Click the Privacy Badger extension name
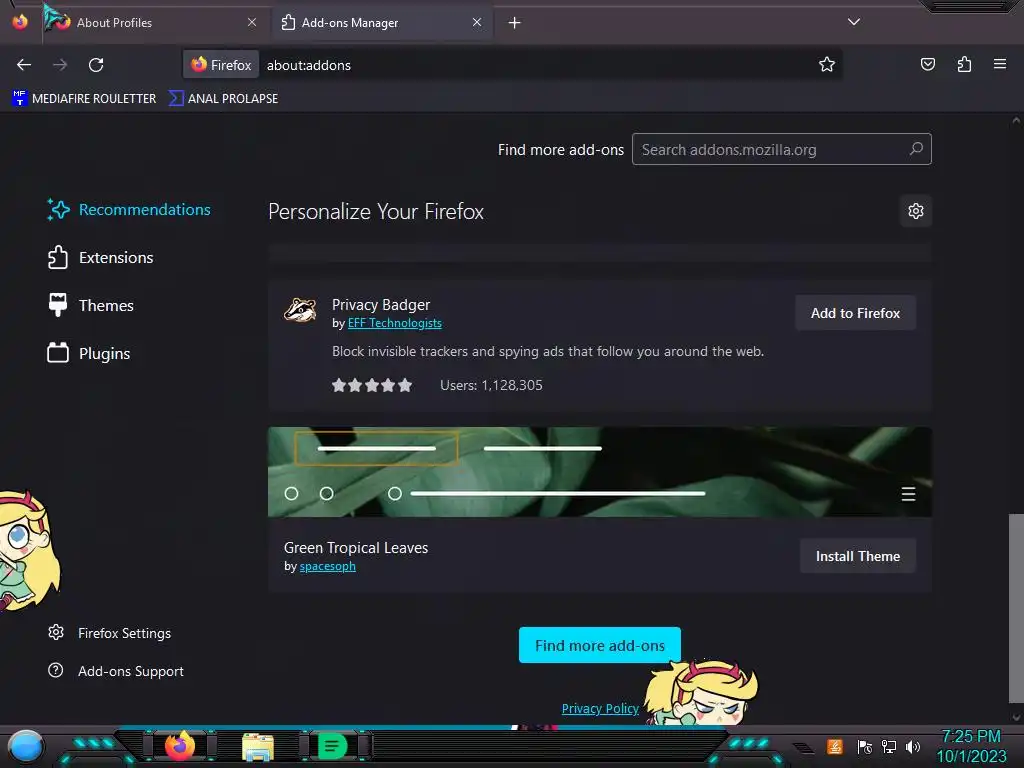The height and width of the screenshot is (768, 1024). click(381, 305)
